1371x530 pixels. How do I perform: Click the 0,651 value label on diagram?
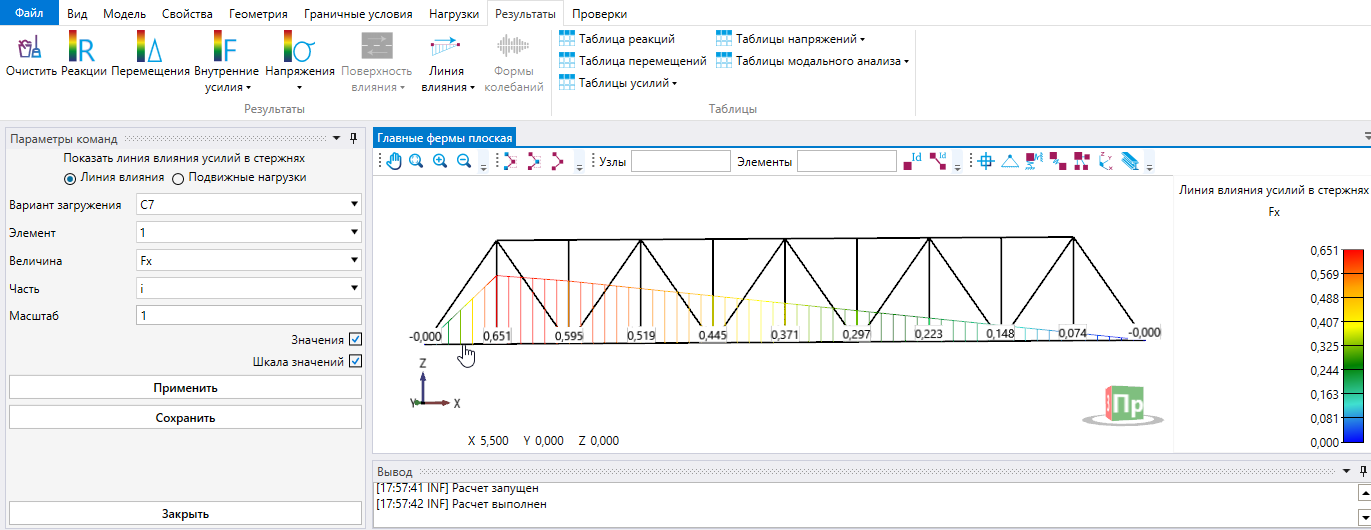[497, 336]
